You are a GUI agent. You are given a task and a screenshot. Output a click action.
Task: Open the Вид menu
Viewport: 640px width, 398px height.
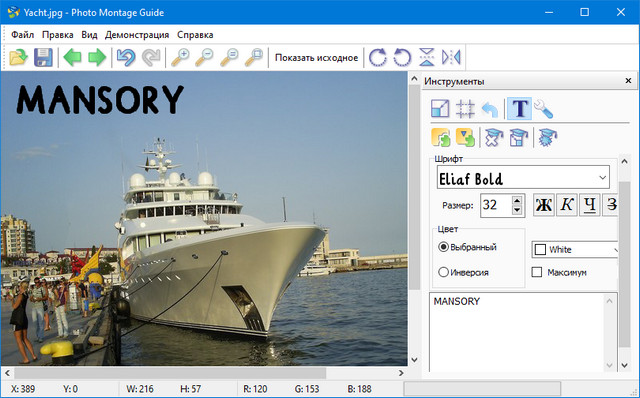pyautogui.click(x=89, y=35)
